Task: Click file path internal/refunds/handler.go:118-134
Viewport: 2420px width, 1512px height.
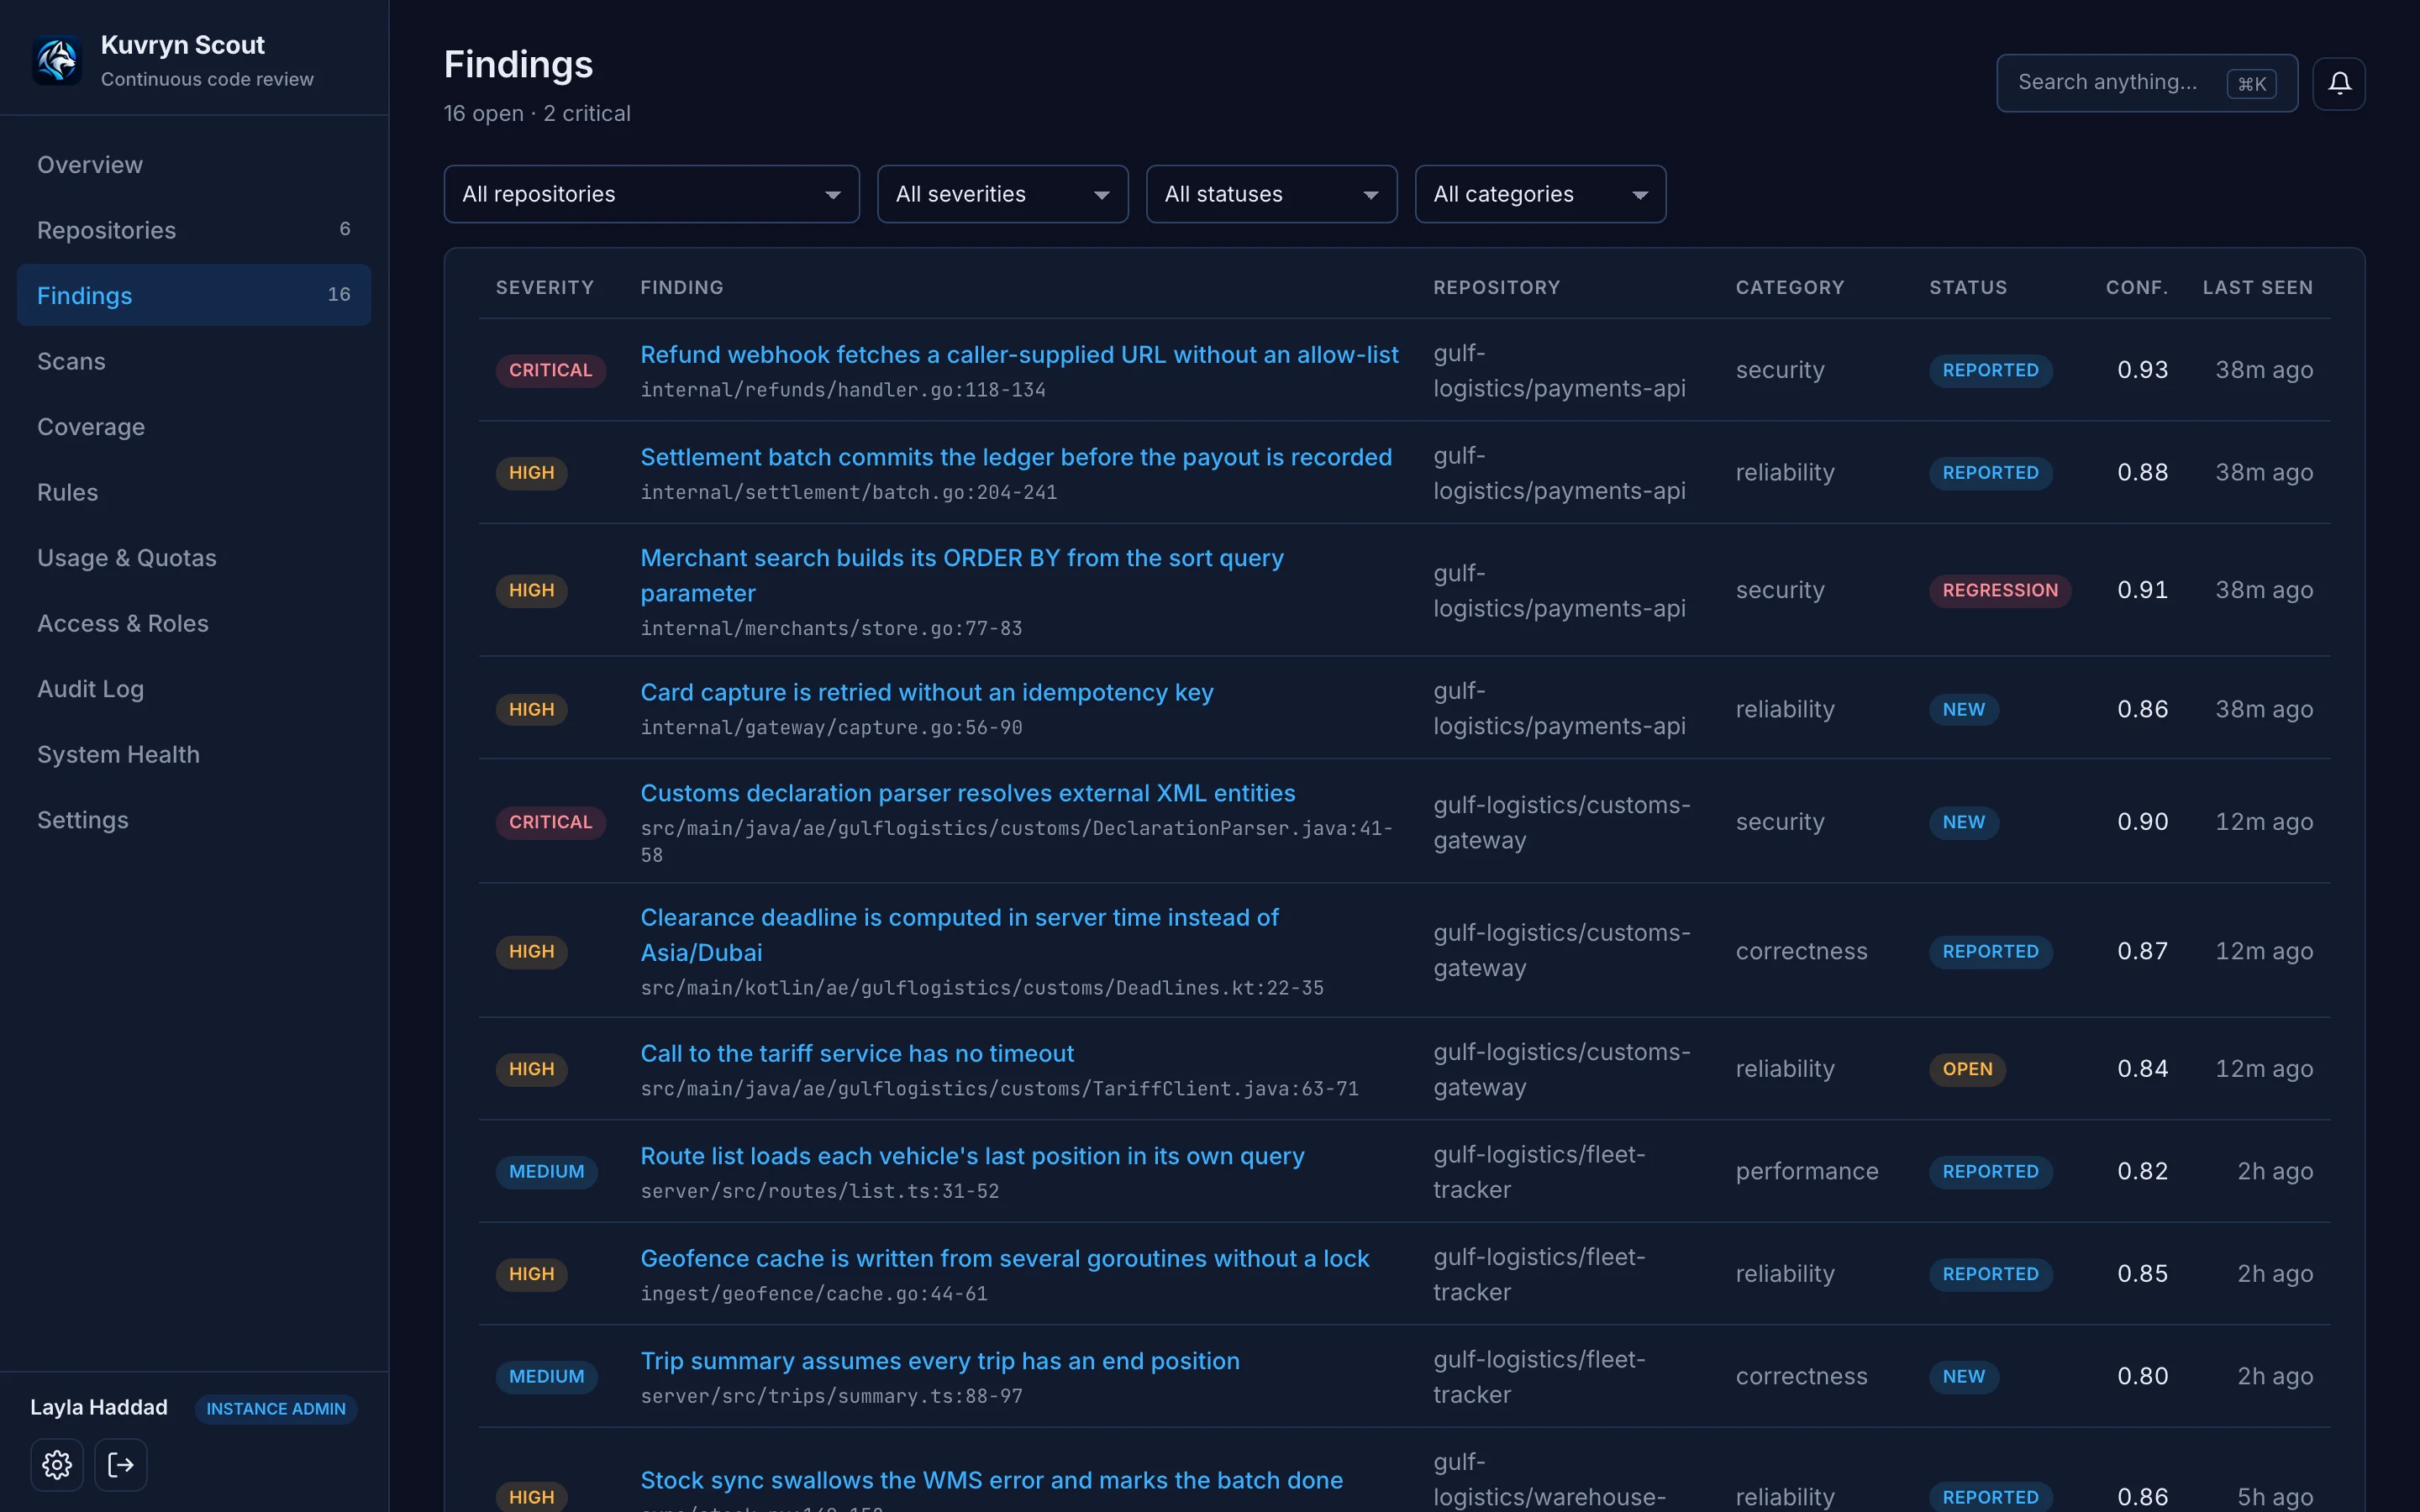Action: tap(843, 390)
